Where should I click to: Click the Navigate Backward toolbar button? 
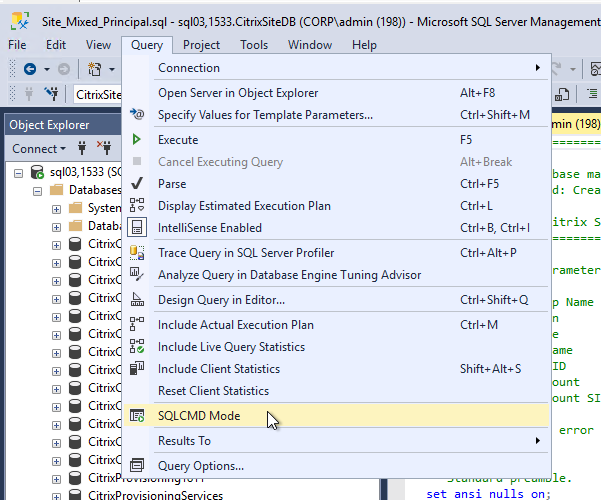point(30,69)
